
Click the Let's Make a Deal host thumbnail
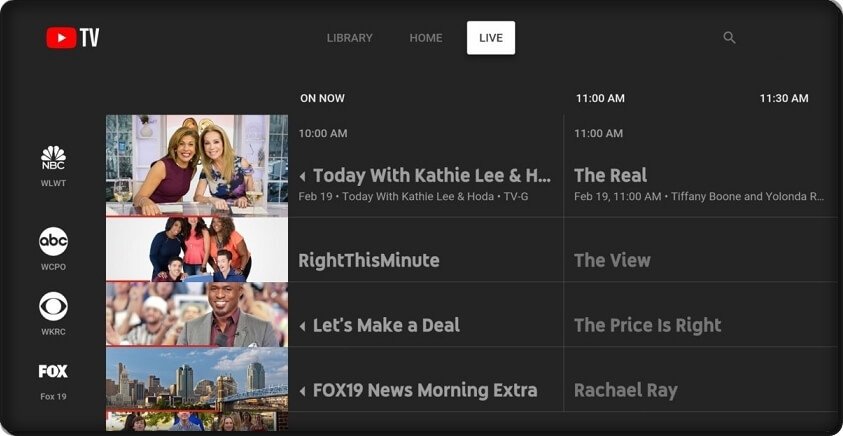[197, 315]
